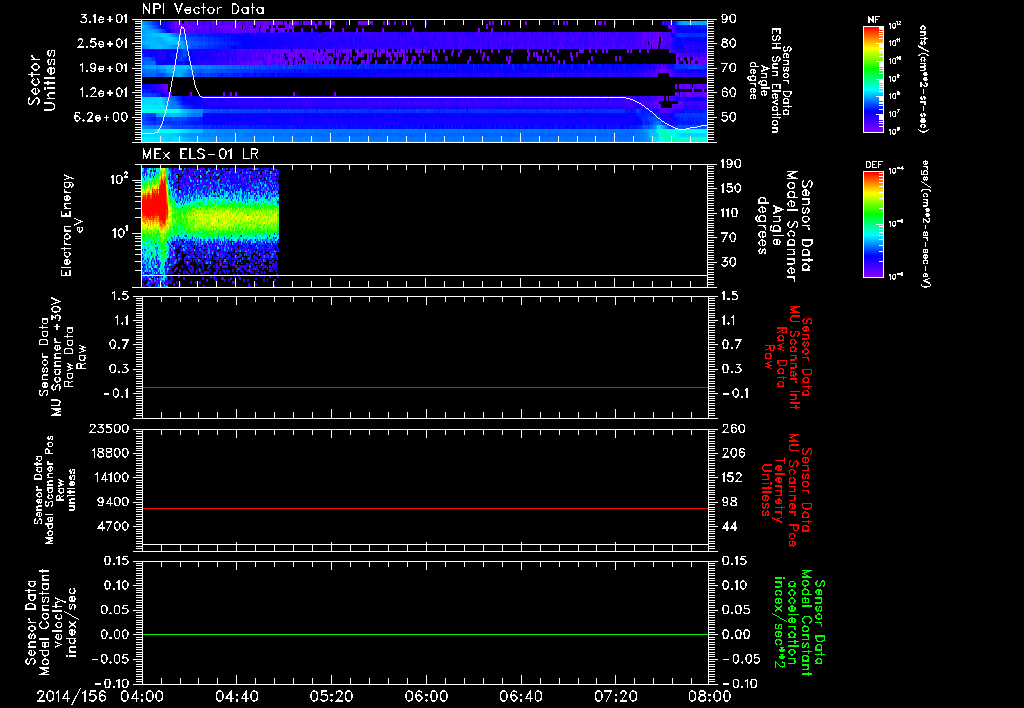
Task: Click the 190 scanner angle tick
Action: pos(732,164)
